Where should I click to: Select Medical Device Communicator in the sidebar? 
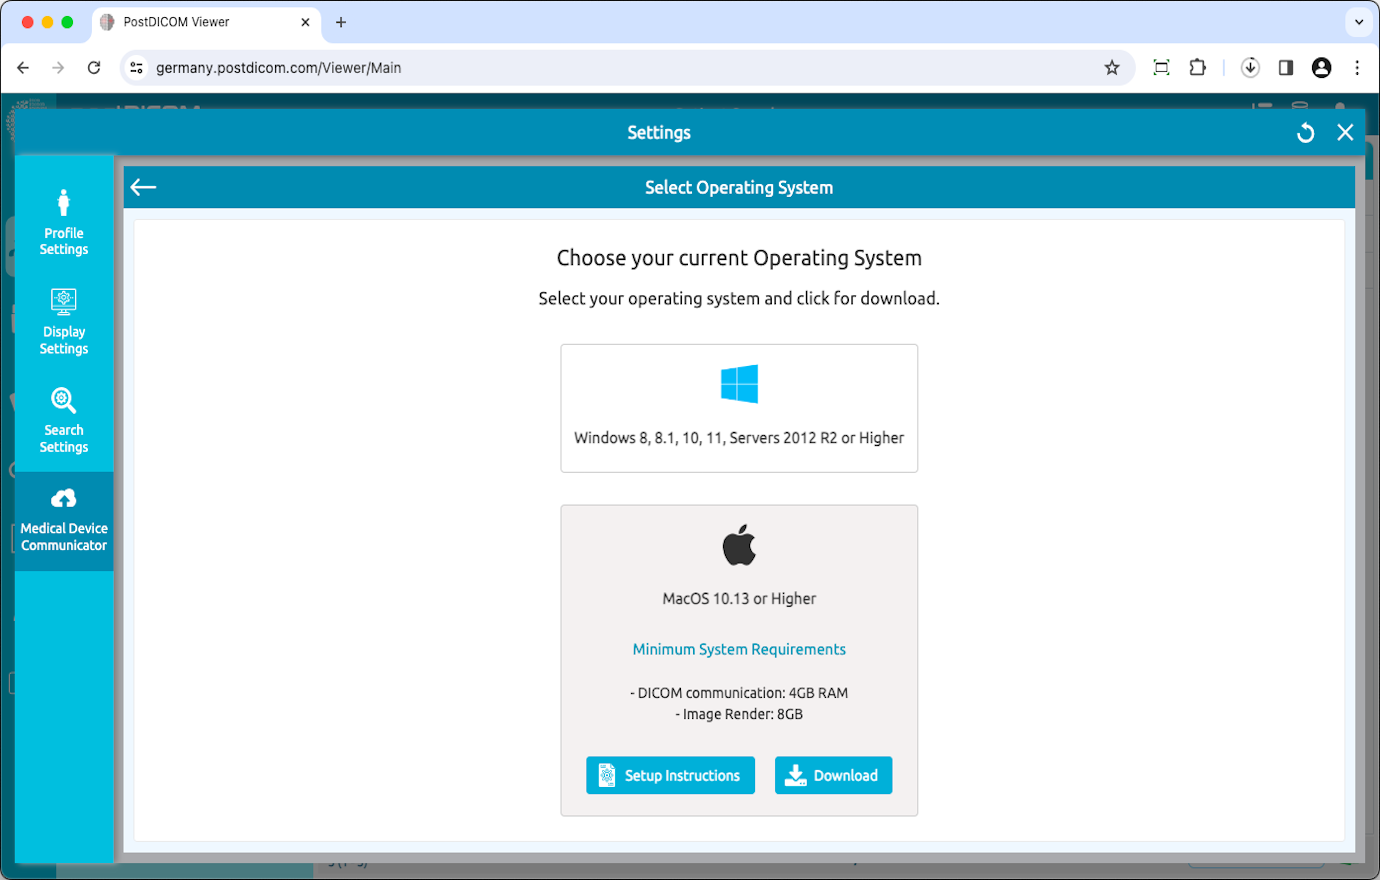pos(63,518)
